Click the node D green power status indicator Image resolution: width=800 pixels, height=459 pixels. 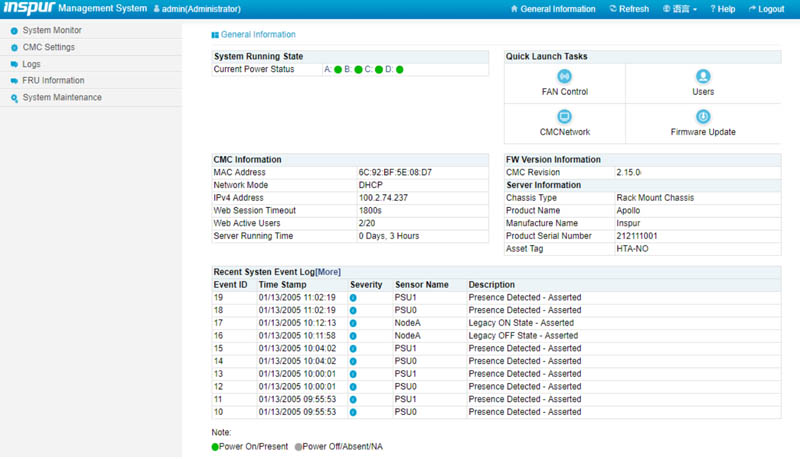399,70
